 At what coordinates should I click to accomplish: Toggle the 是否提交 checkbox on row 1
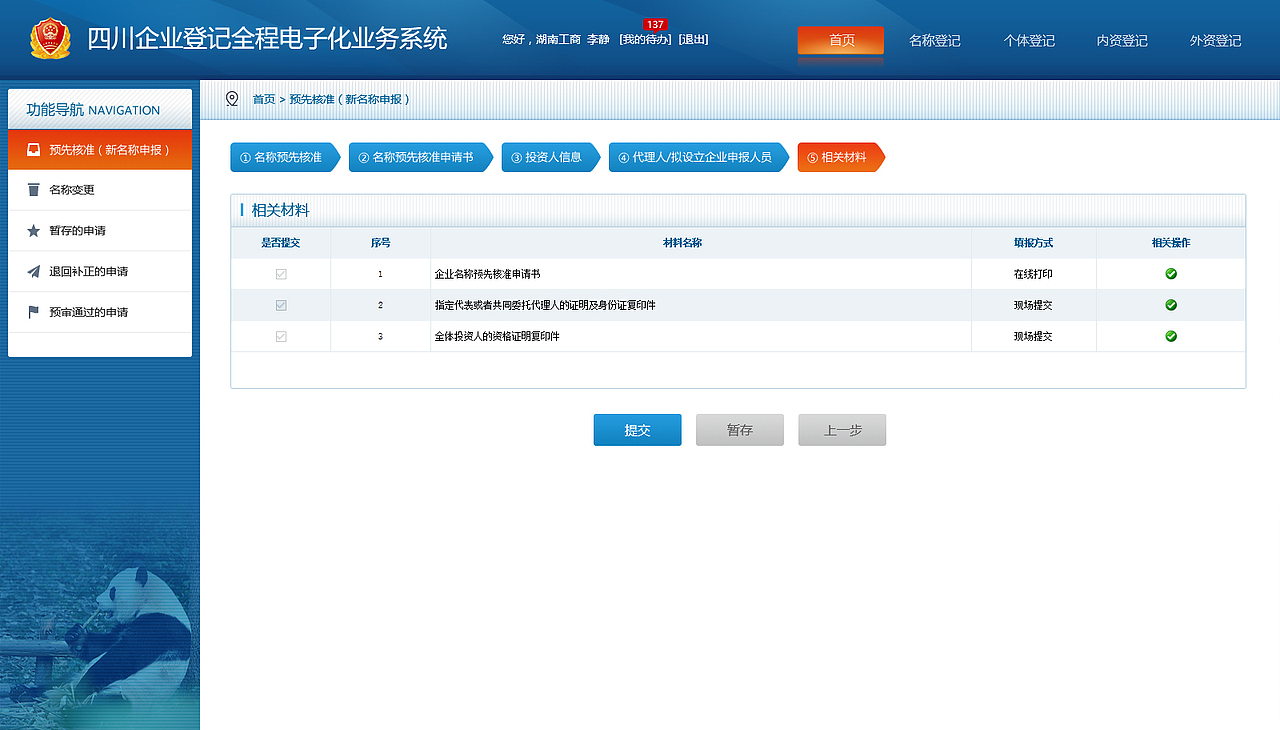coord(281,273)
